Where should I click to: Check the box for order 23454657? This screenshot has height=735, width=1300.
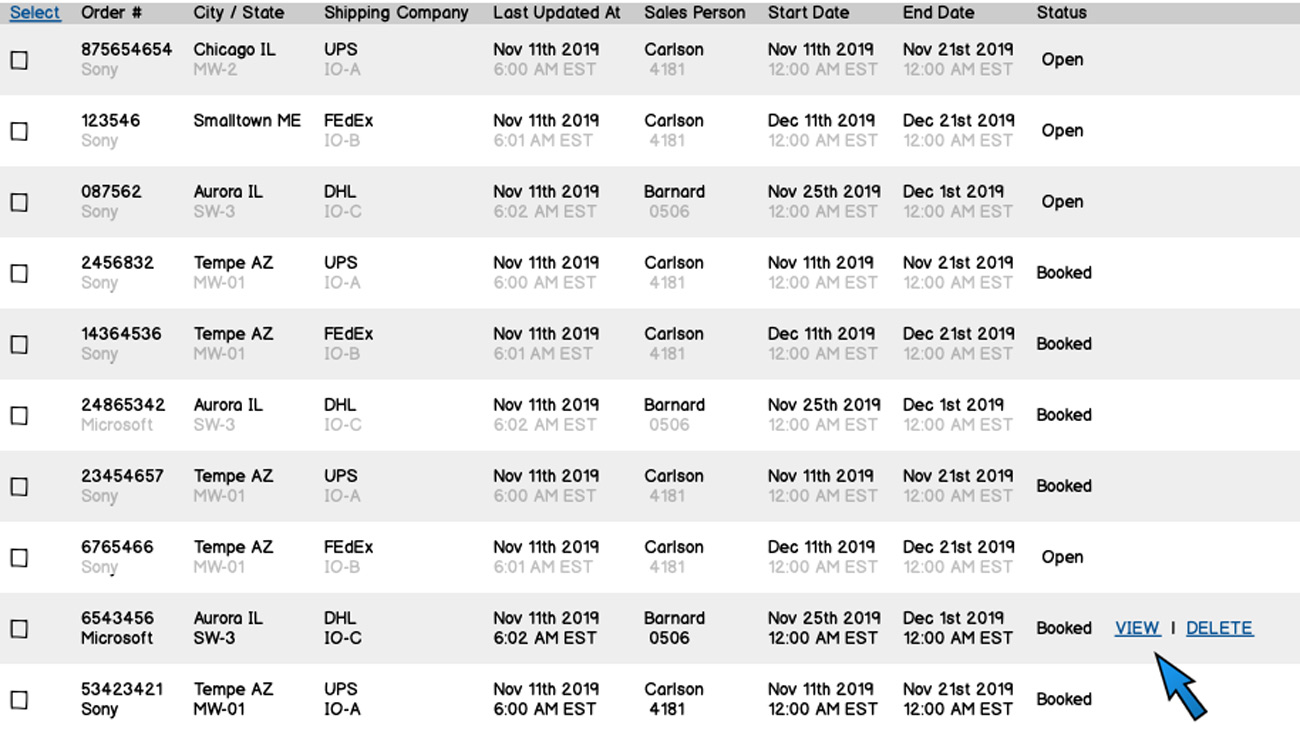(19, 486)
